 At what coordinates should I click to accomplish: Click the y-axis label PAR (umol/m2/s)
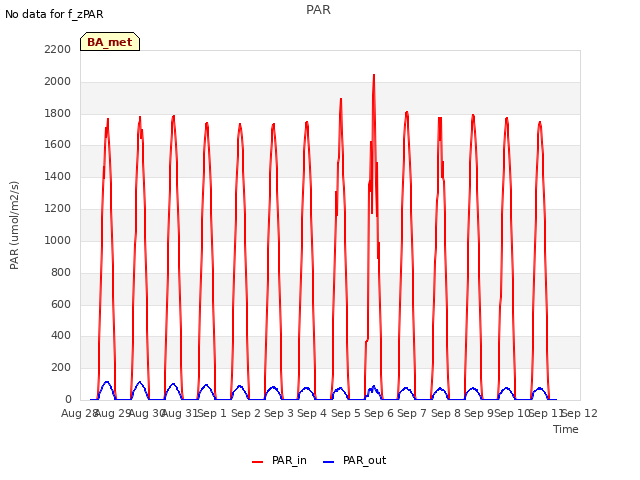tap(14, 225)
